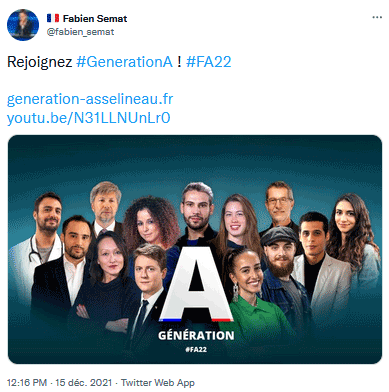Click Fabien Semat's profile avatar
This screenshot has height=392, width=389.
[23, 25]
